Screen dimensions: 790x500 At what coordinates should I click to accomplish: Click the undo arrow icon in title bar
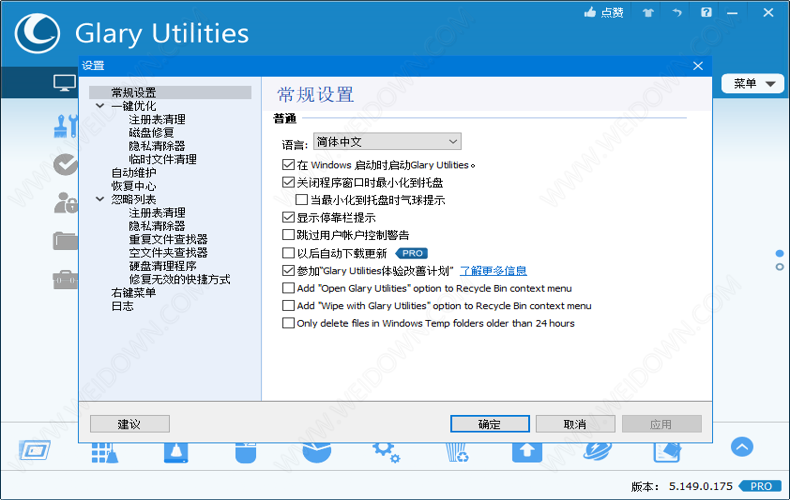point(677,13)
